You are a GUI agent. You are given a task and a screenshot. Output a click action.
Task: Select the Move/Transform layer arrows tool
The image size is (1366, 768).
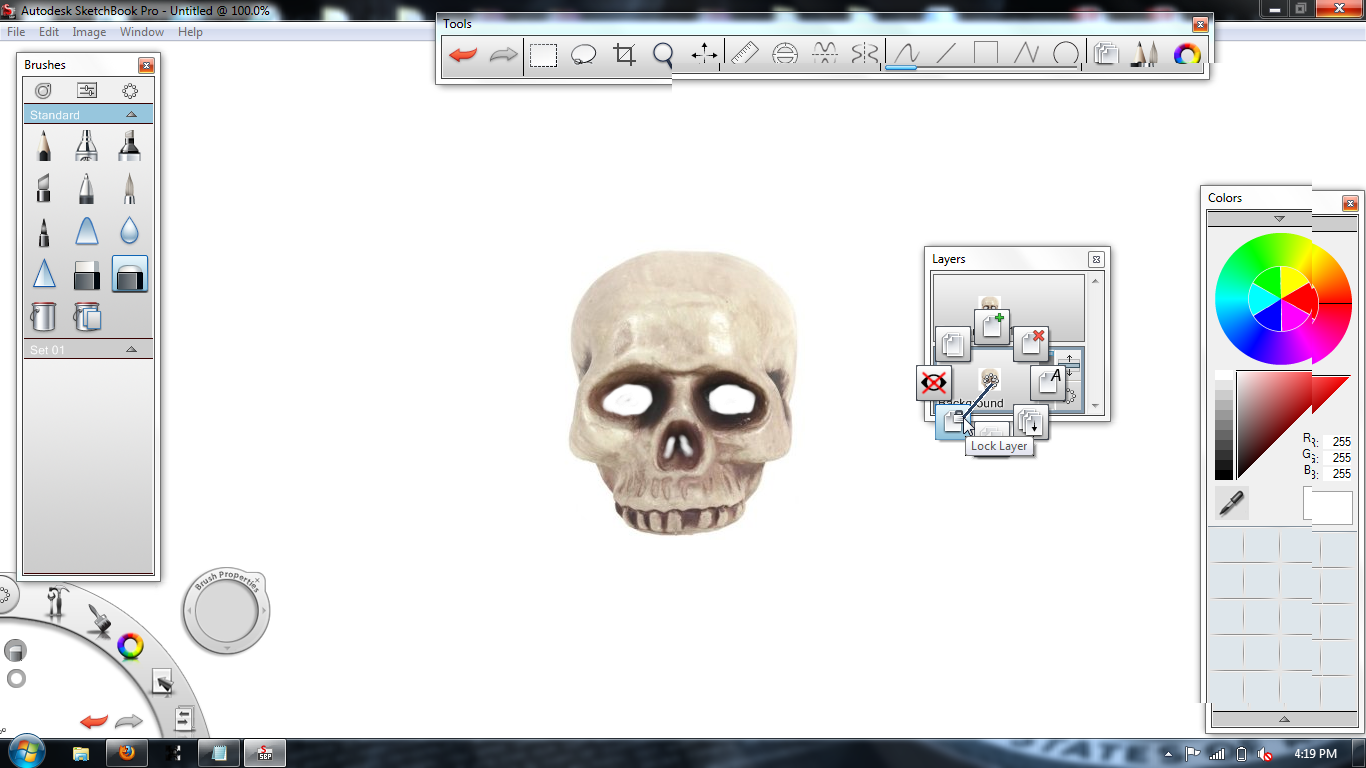[x=704, y=55]
